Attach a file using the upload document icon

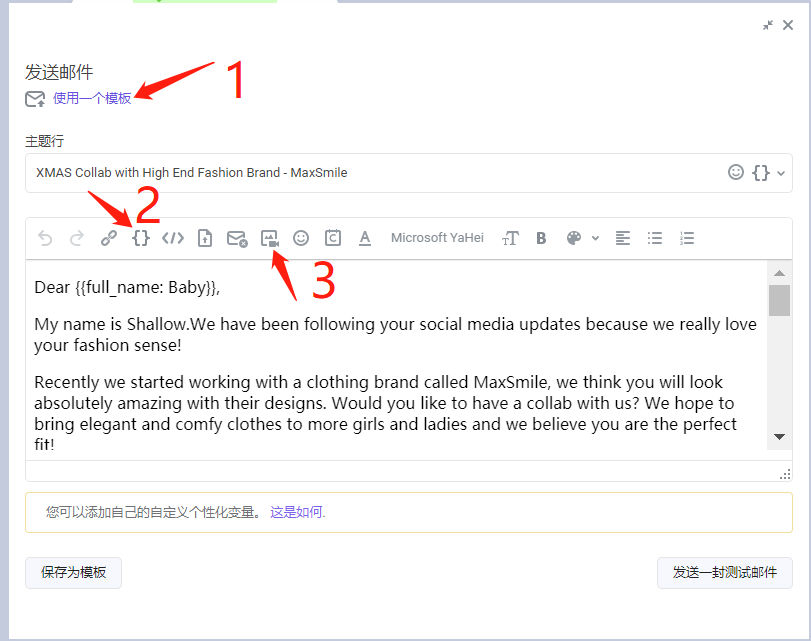[205, 238]
